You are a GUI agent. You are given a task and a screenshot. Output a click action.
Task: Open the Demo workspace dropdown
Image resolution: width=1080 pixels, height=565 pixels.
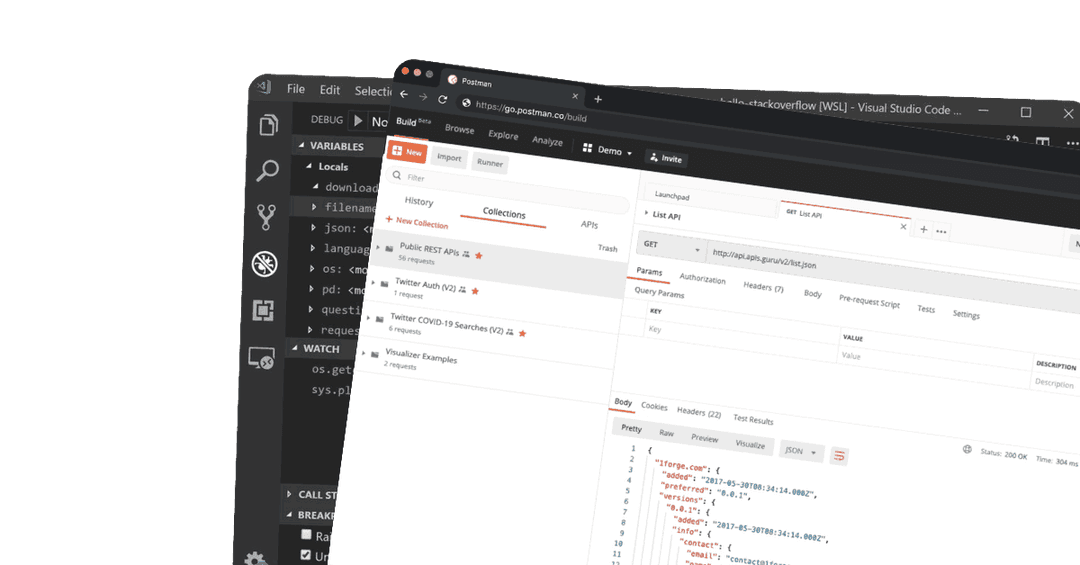coord(607,150)
